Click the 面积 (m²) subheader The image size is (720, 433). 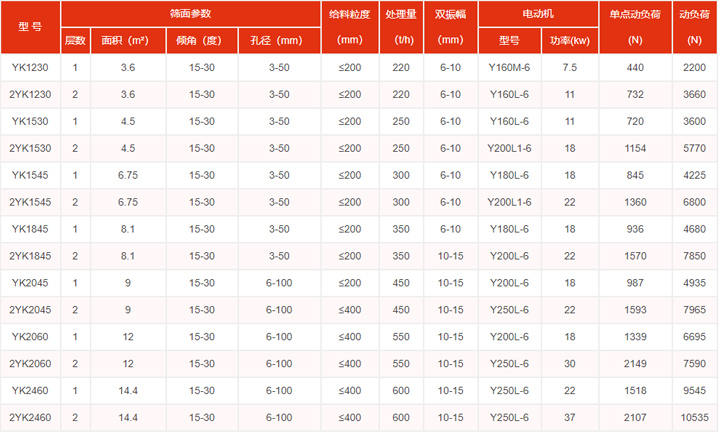pyautogui.click(x=127, y=41)
